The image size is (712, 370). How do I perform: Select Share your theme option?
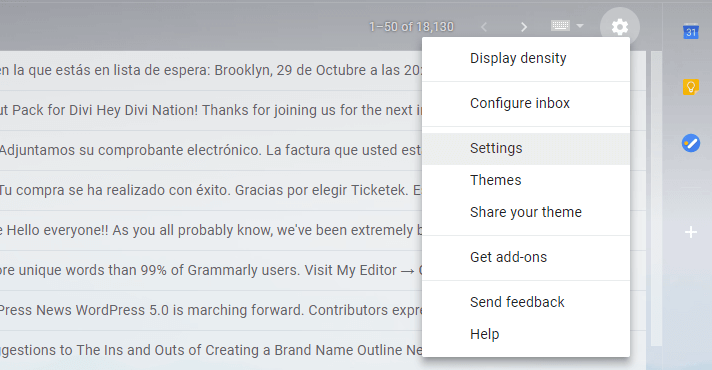coord(526,212)
